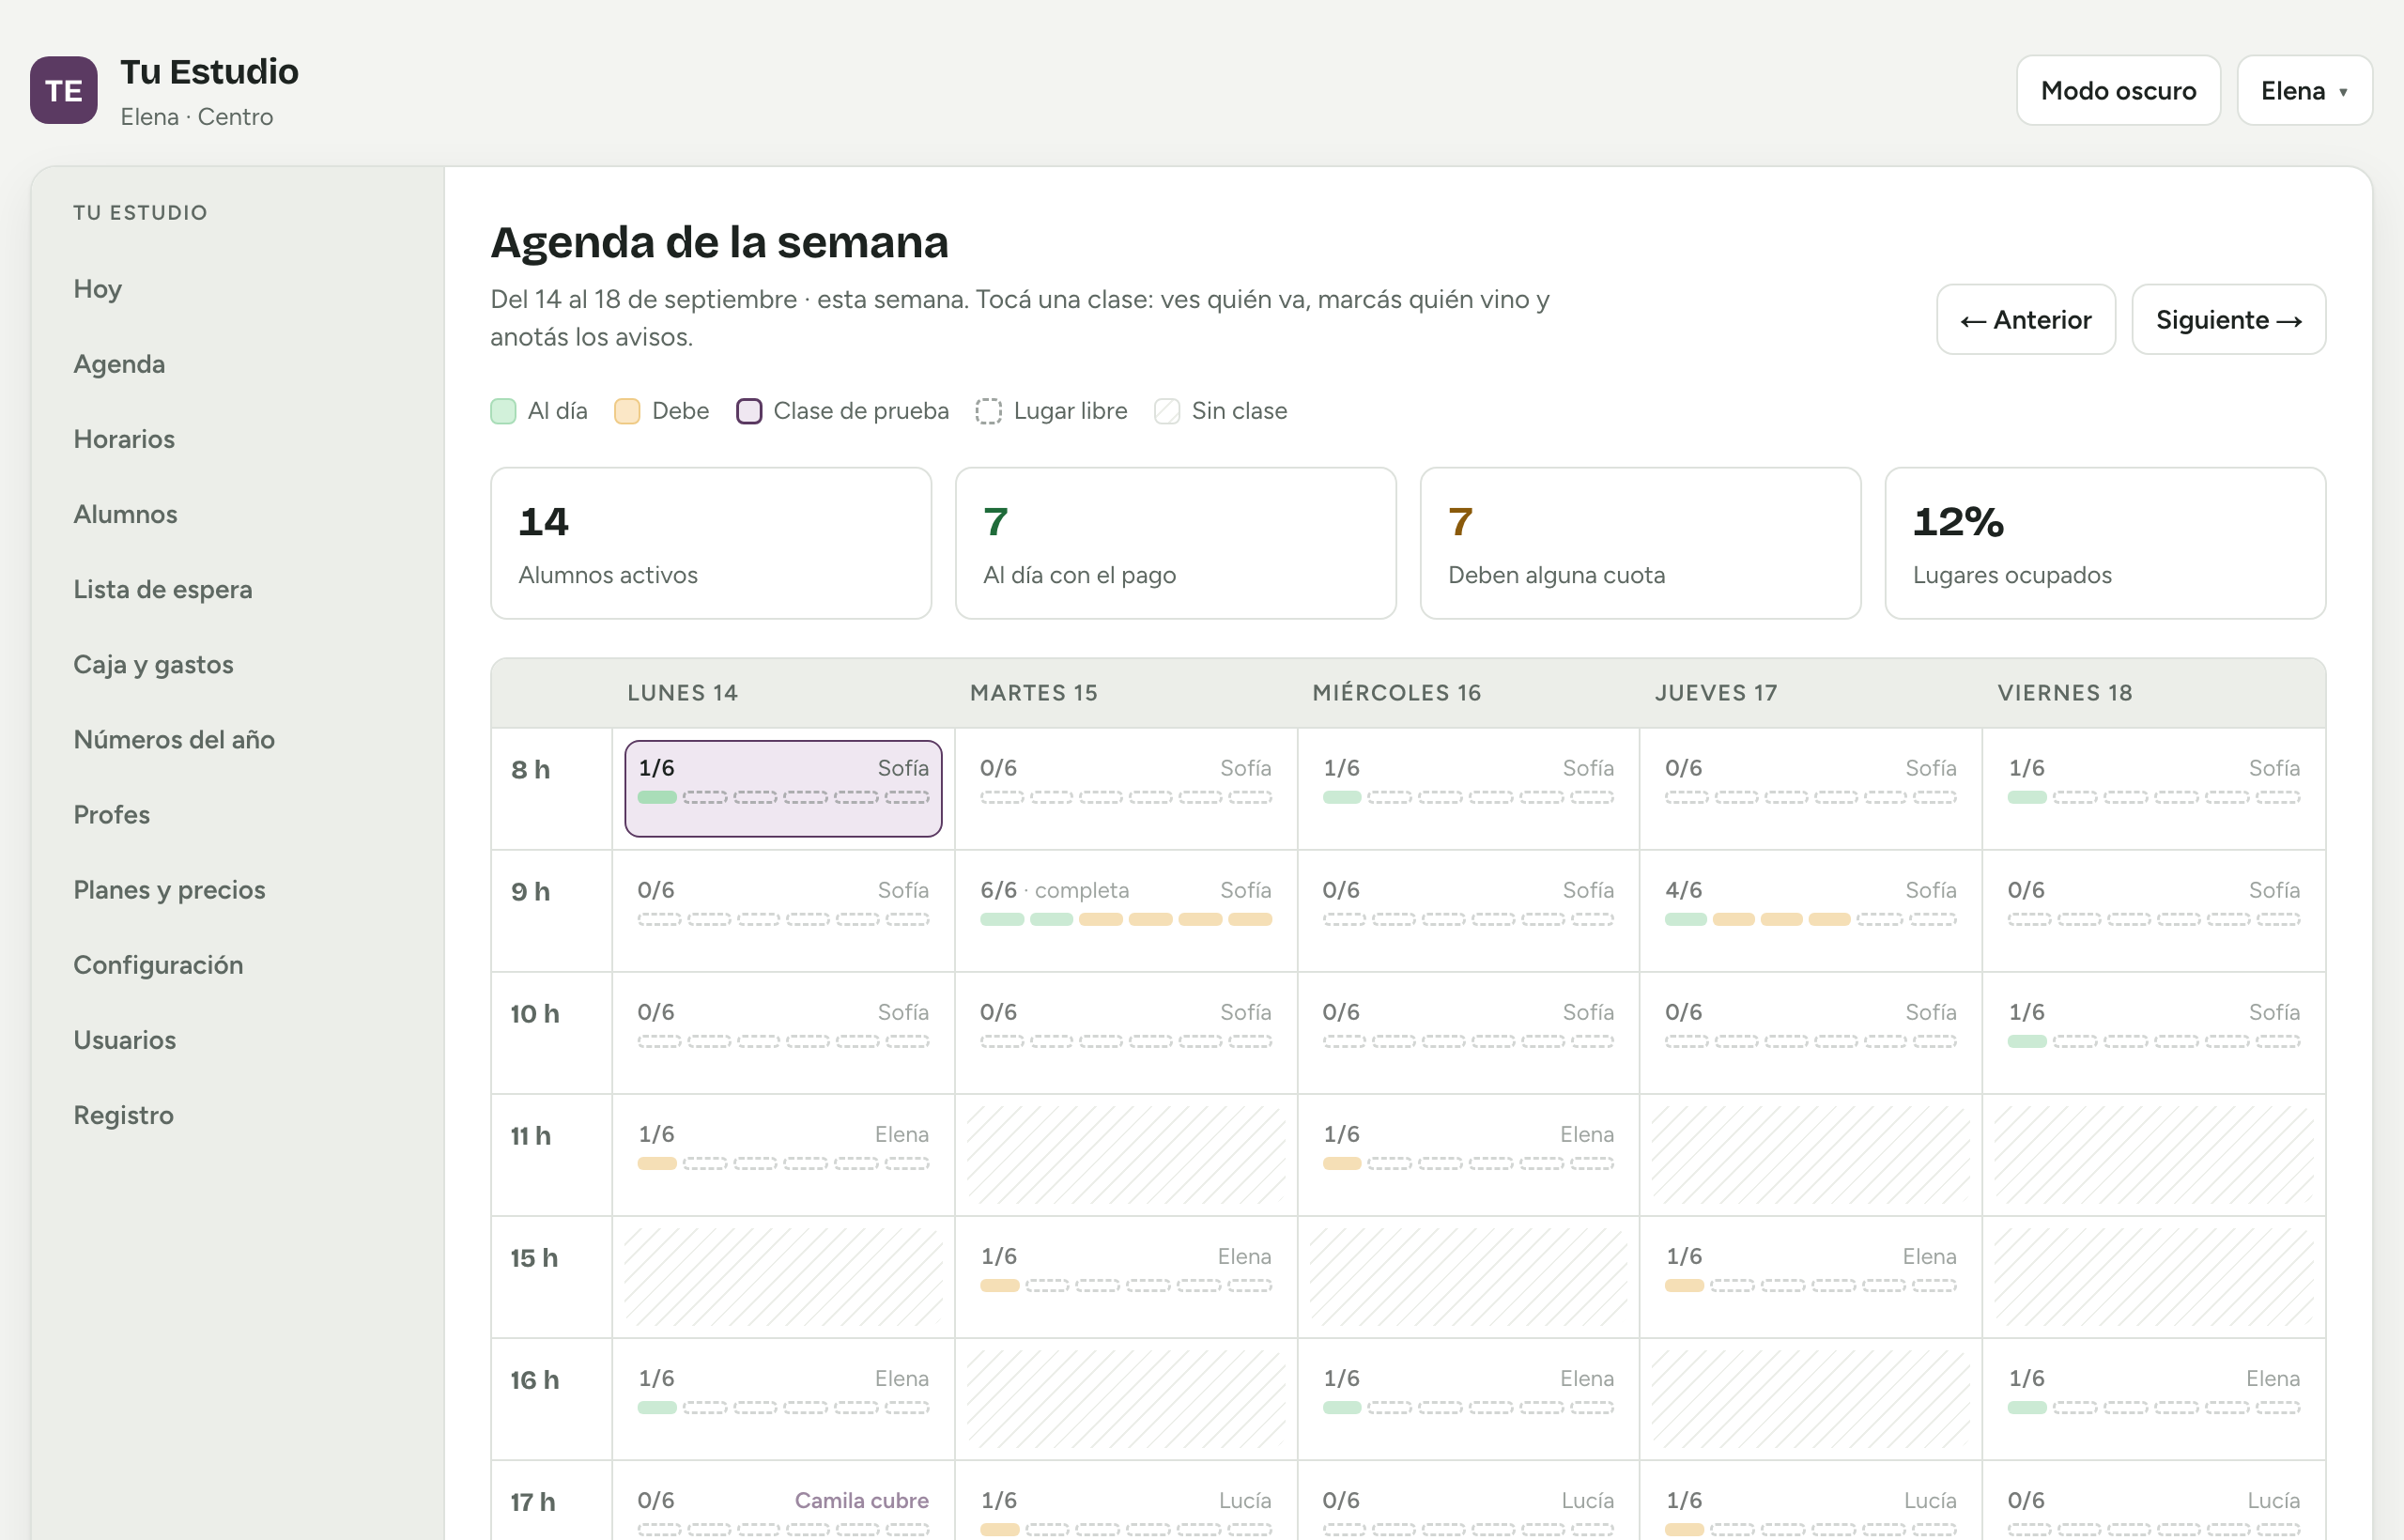Open Usuarios in the sidebar
The image size is (2404, 1540).
point(124,1039)
